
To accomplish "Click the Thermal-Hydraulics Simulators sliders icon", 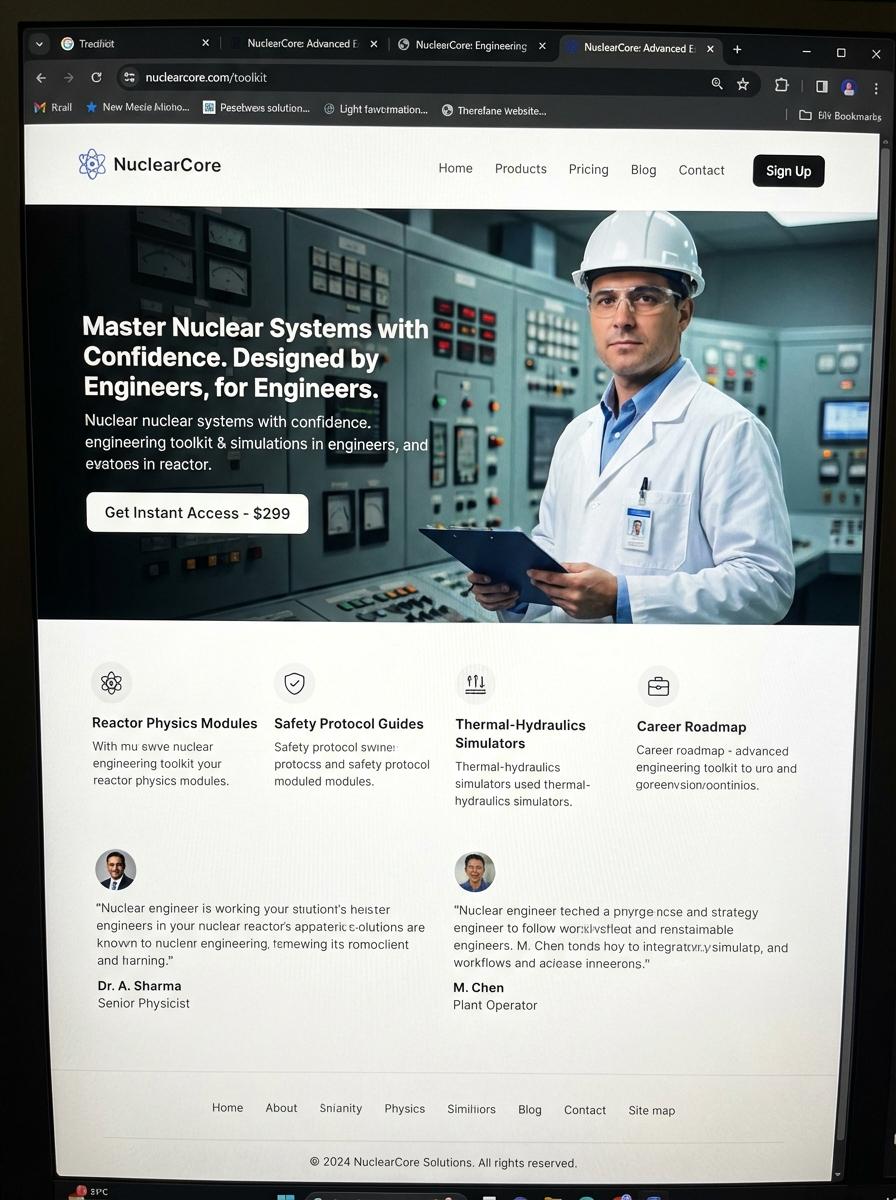I will [476, 683].
